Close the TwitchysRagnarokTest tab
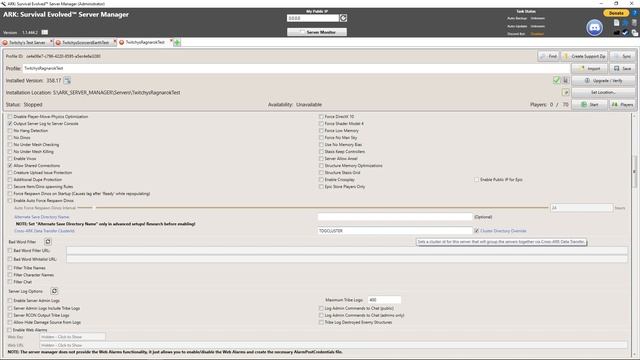 pyautogui.click(x=171, y=42)
